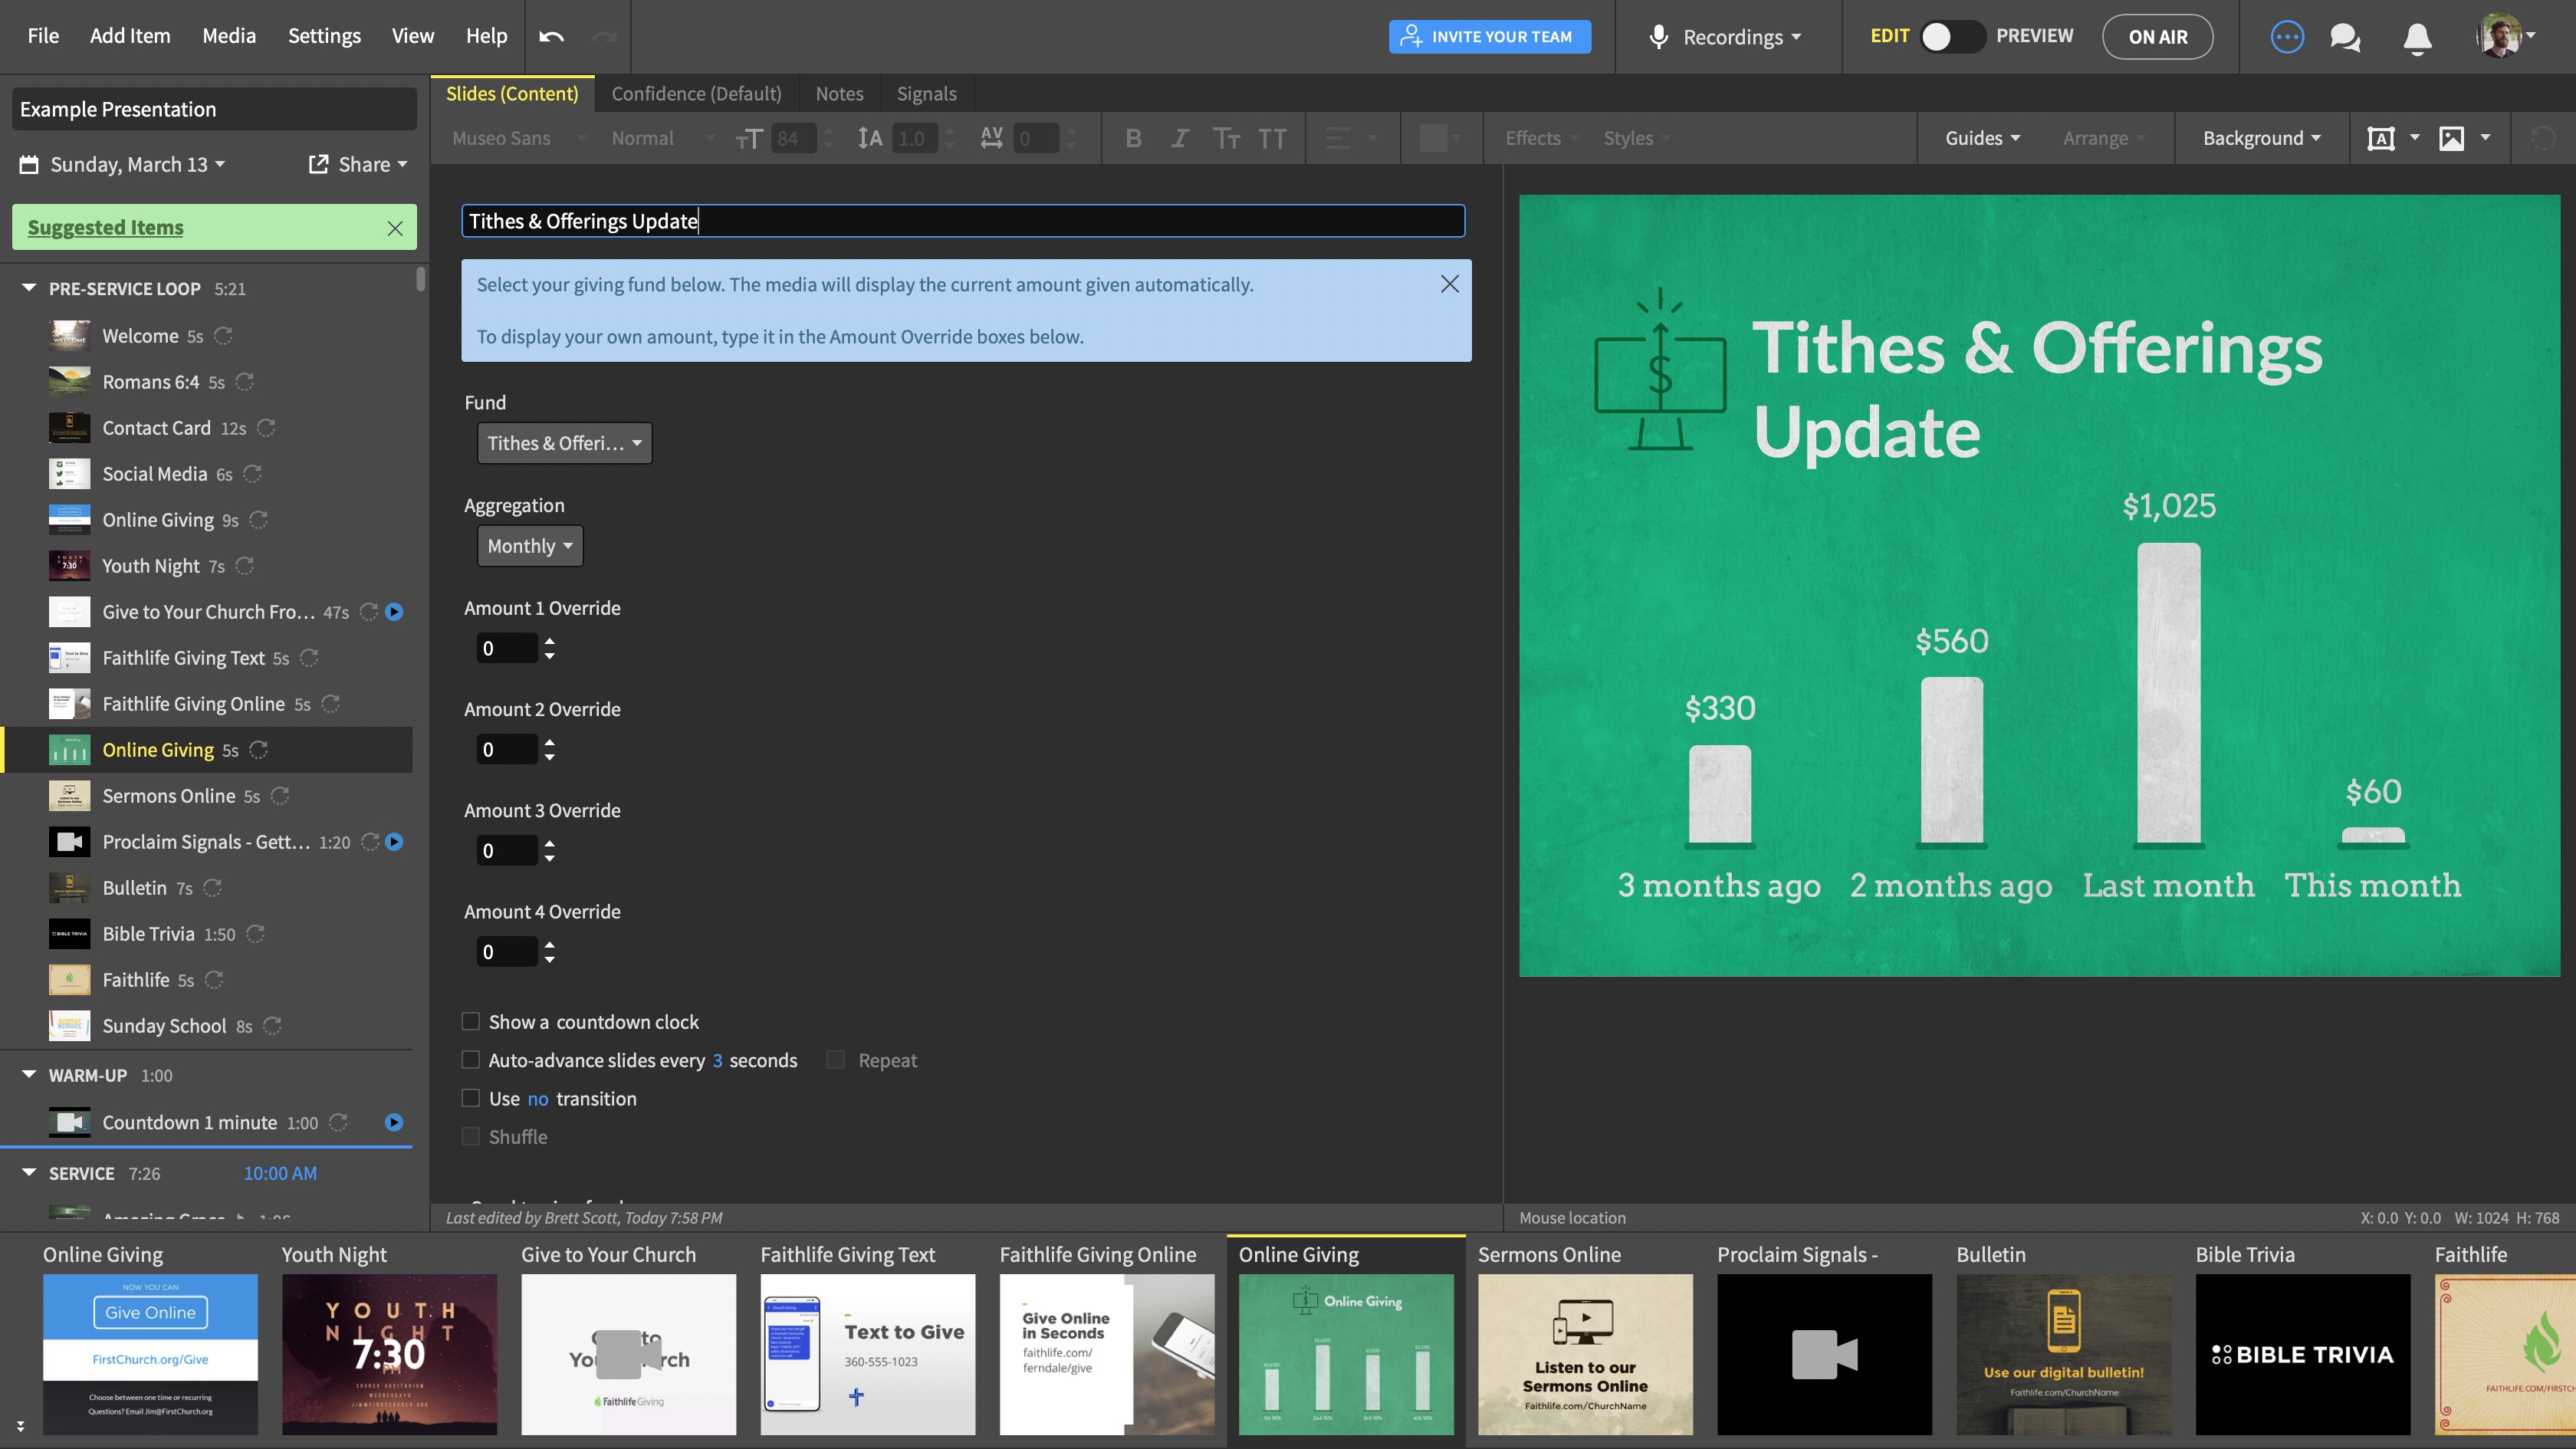Enable Auto-advance slides checkbox
This screenshot has width=2576, height=1449.
point(470,1060)
